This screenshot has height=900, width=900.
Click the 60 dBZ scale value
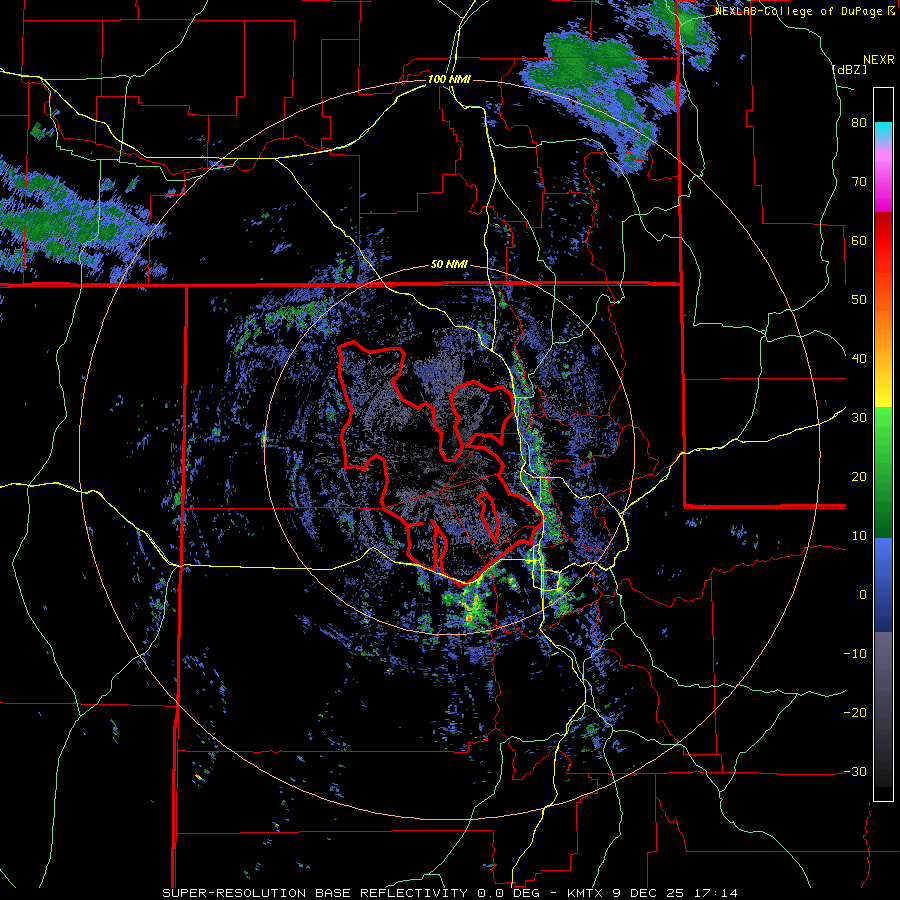pyautogui.click(x=859, y=240)
